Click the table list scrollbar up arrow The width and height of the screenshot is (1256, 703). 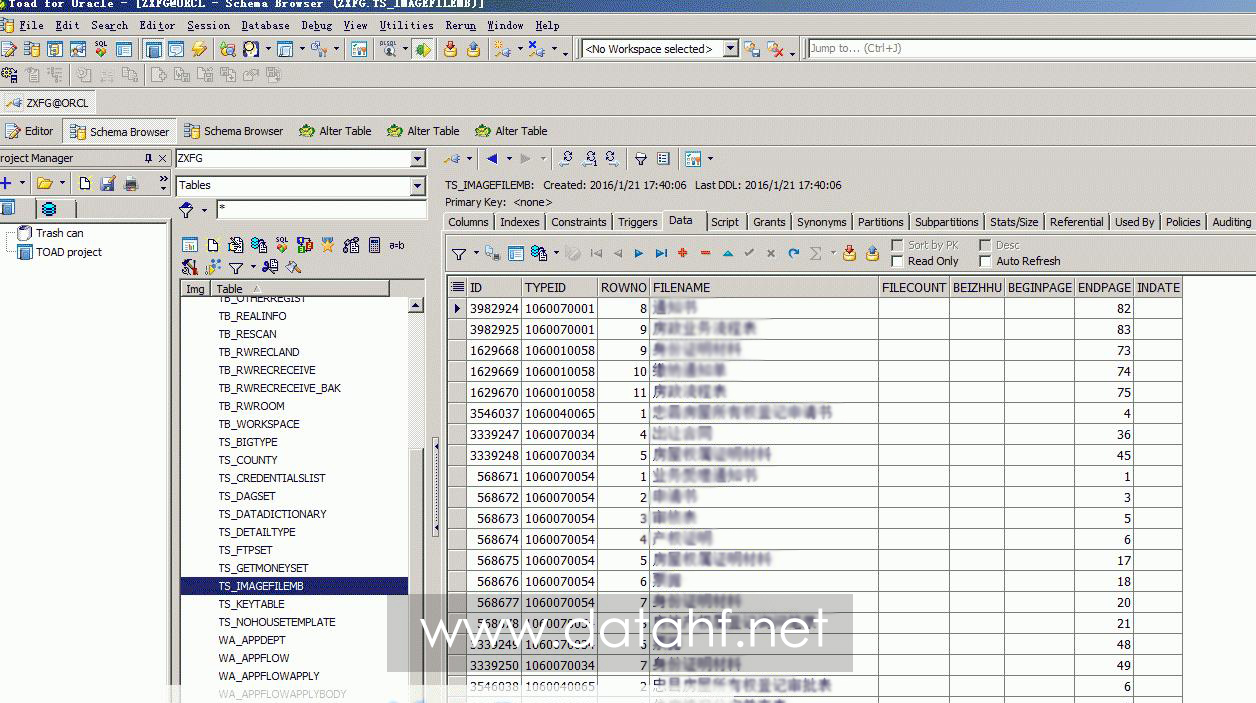coord(416,306)
